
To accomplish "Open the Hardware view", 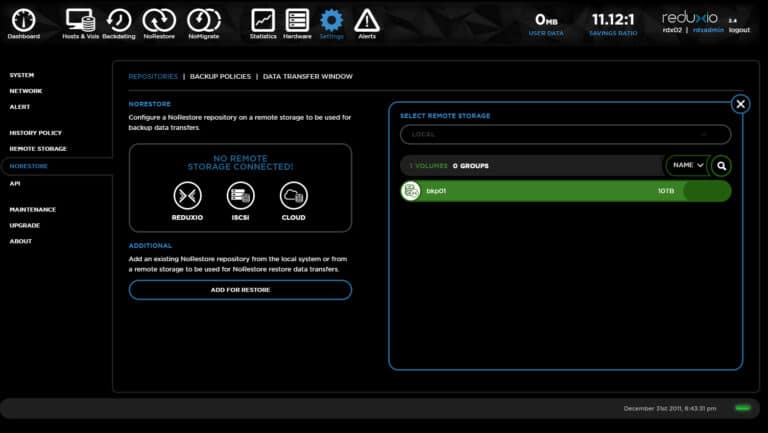I will click(297, 24).
